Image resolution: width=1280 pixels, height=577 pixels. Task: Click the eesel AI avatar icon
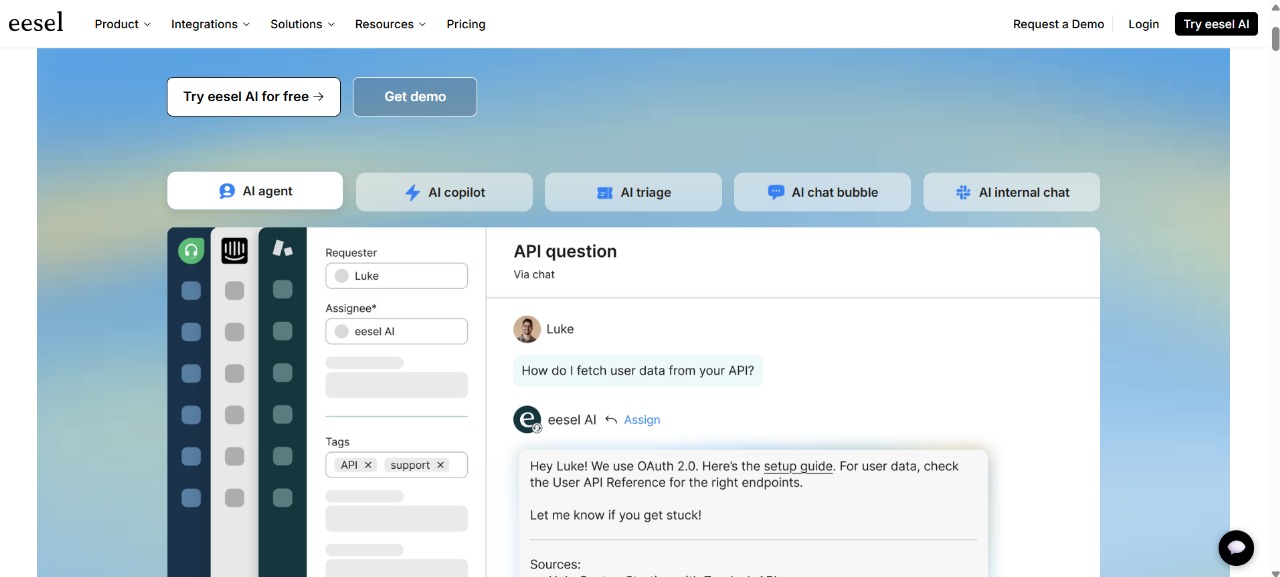point(527,420)
